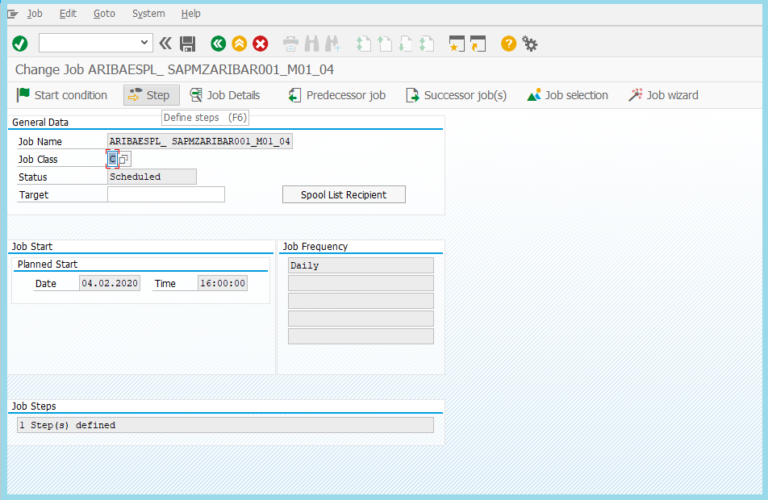
Task: Click the Generate Shortcut icon
Action: tap(478, 44)
